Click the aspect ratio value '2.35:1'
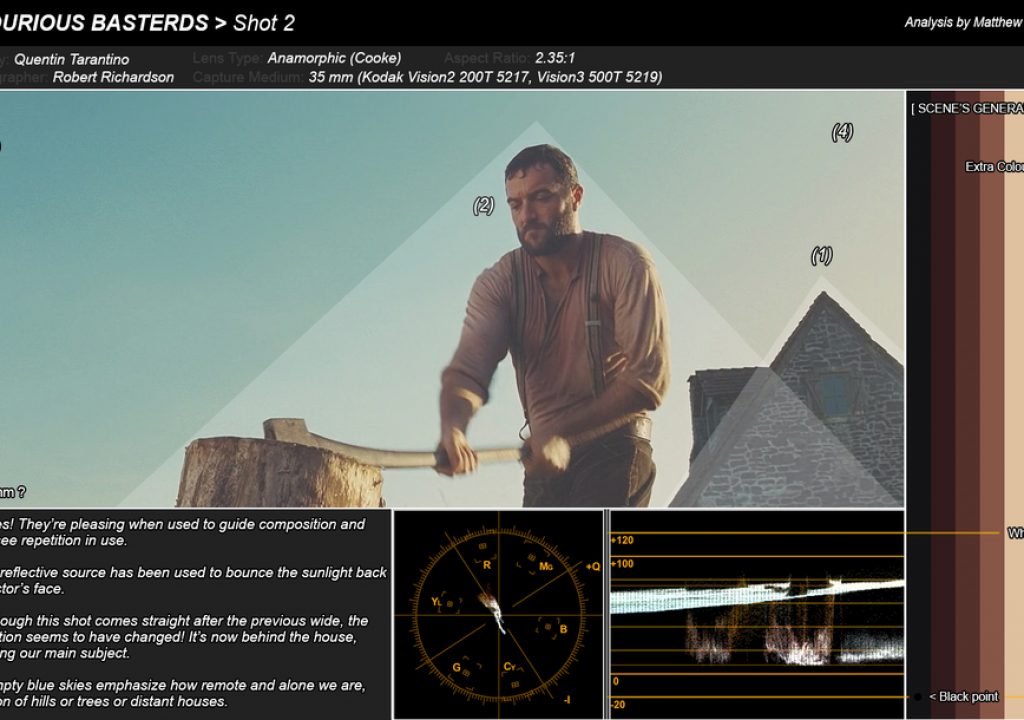Screen dimensions: 1024x720 coord(554,57)
